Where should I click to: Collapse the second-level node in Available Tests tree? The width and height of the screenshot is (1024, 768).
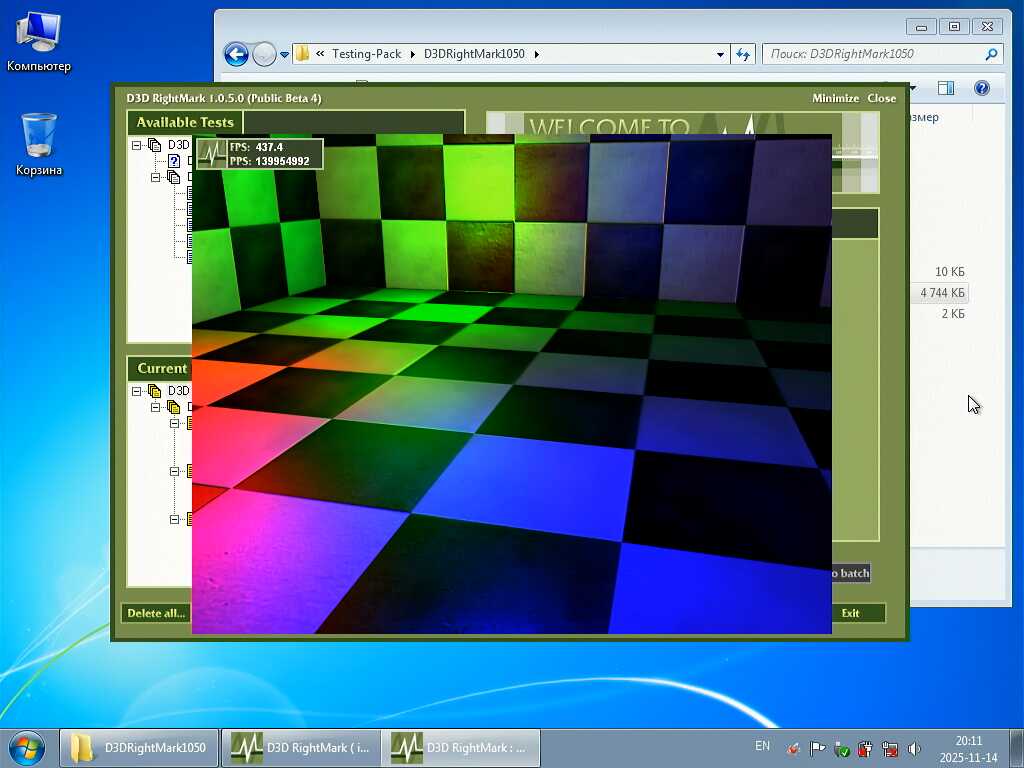click(156, 177)
